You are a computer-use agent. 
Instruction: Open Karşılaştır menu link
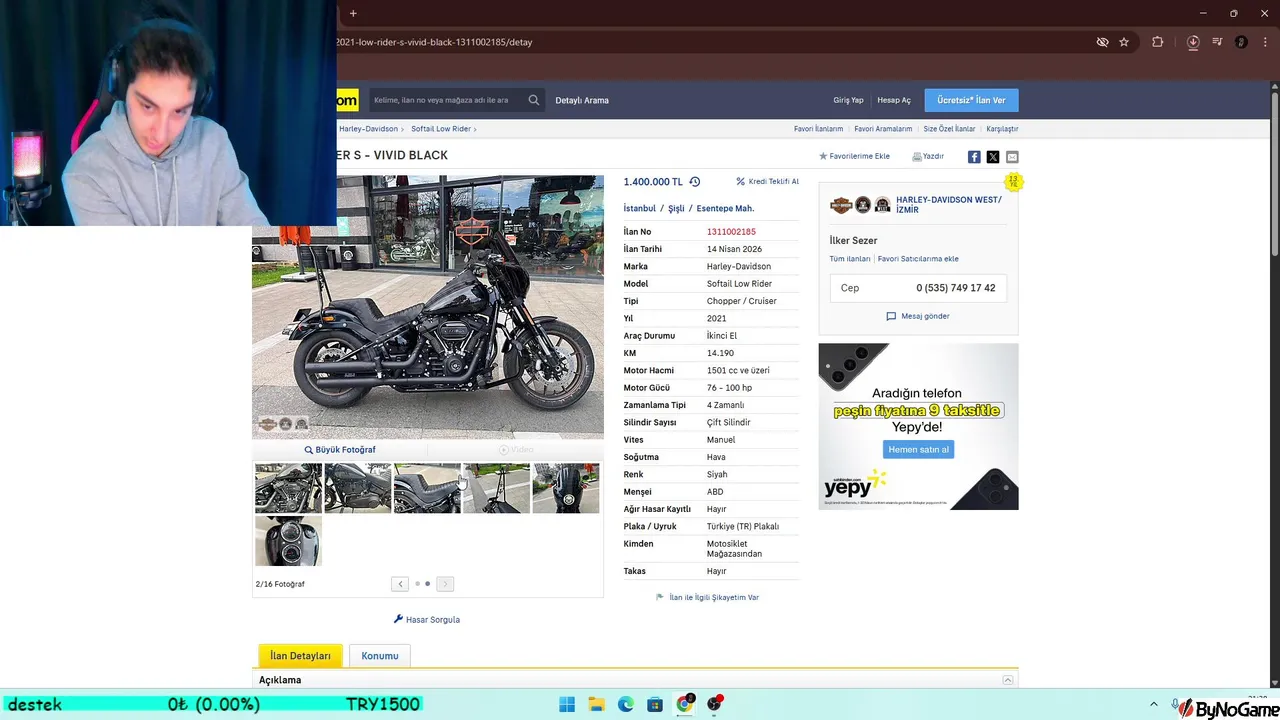(1002, 129)
